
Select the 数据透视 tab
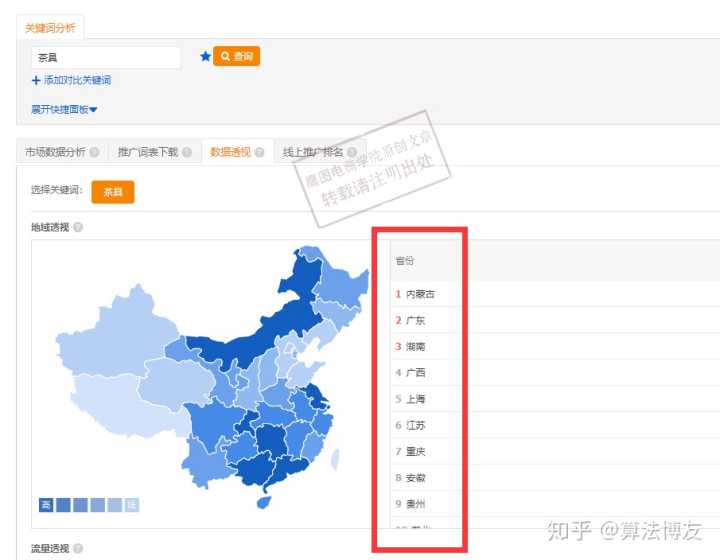(231, 152)
